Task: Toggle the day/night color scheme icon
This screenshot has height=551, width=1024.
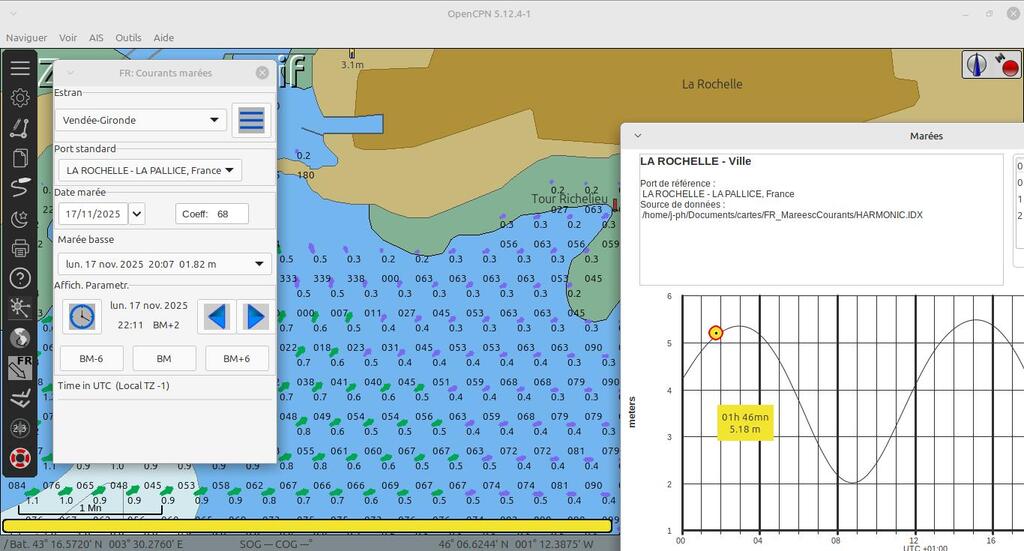Action: click(x=20, y=218)
